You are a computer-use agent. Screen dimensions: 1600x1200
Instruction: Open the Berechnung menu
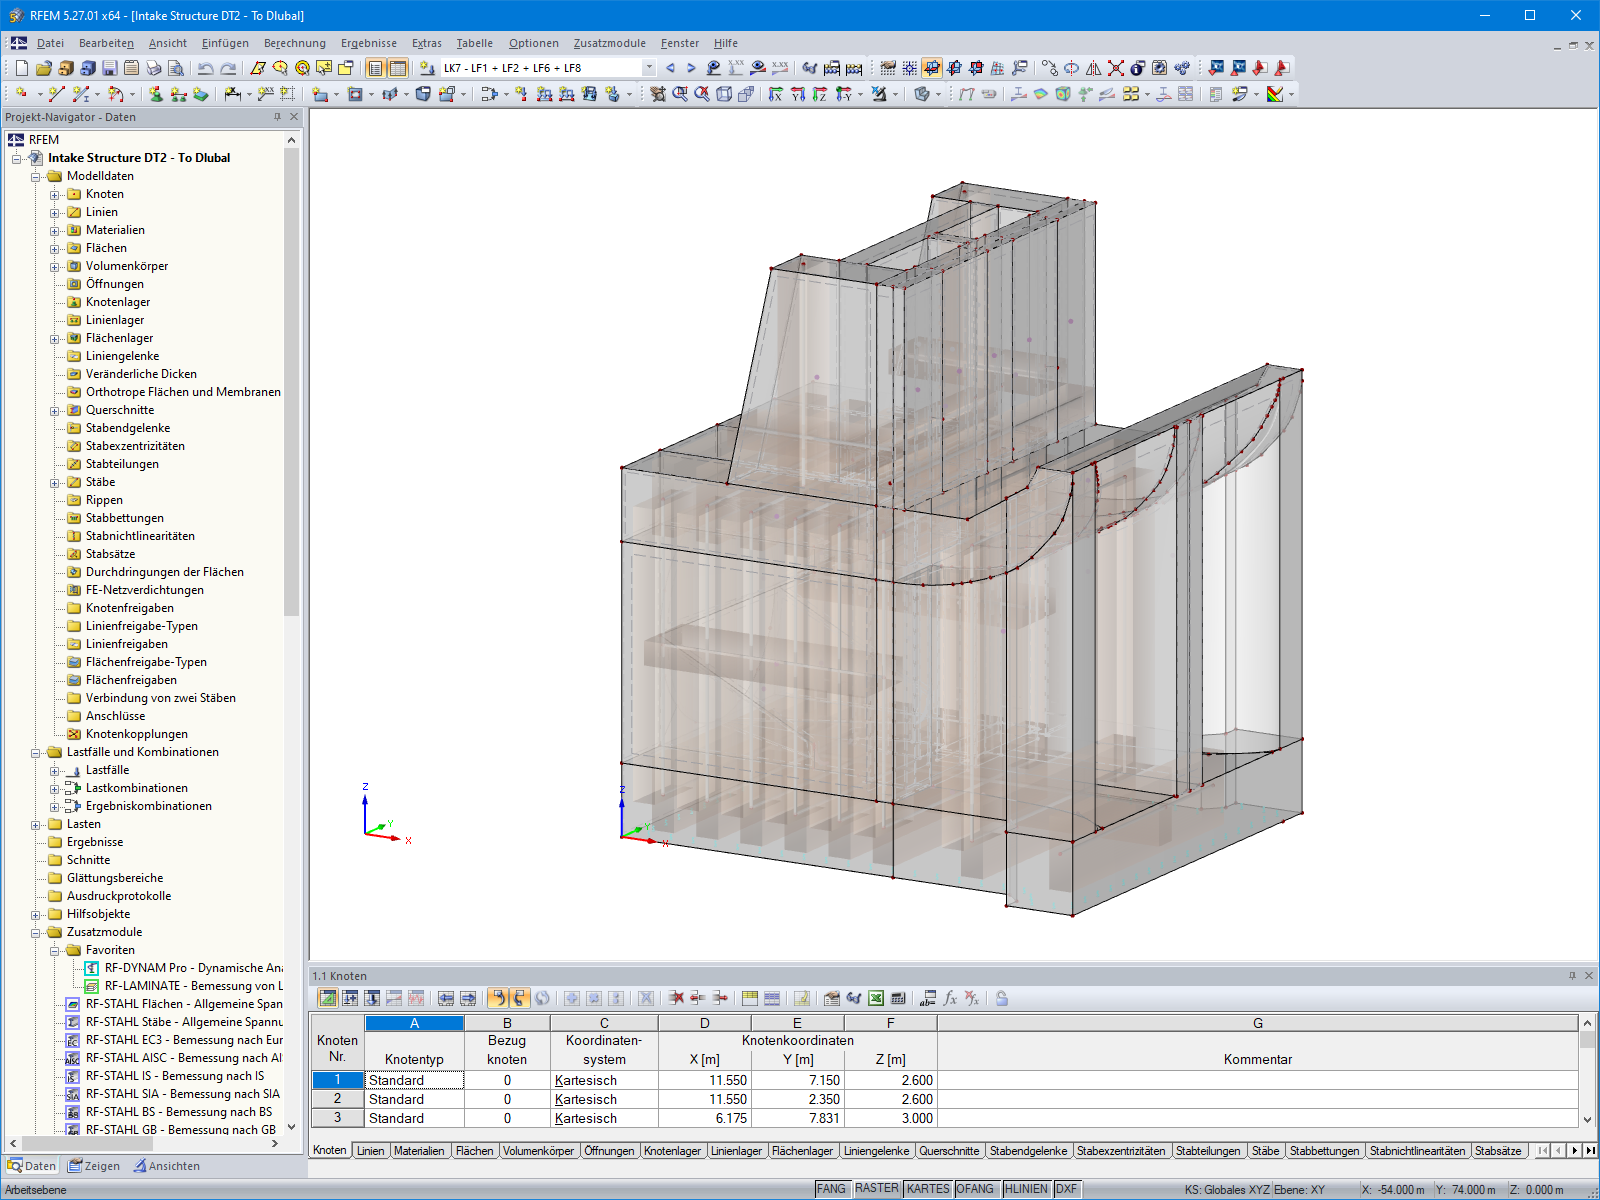click(x=294, y=43)
